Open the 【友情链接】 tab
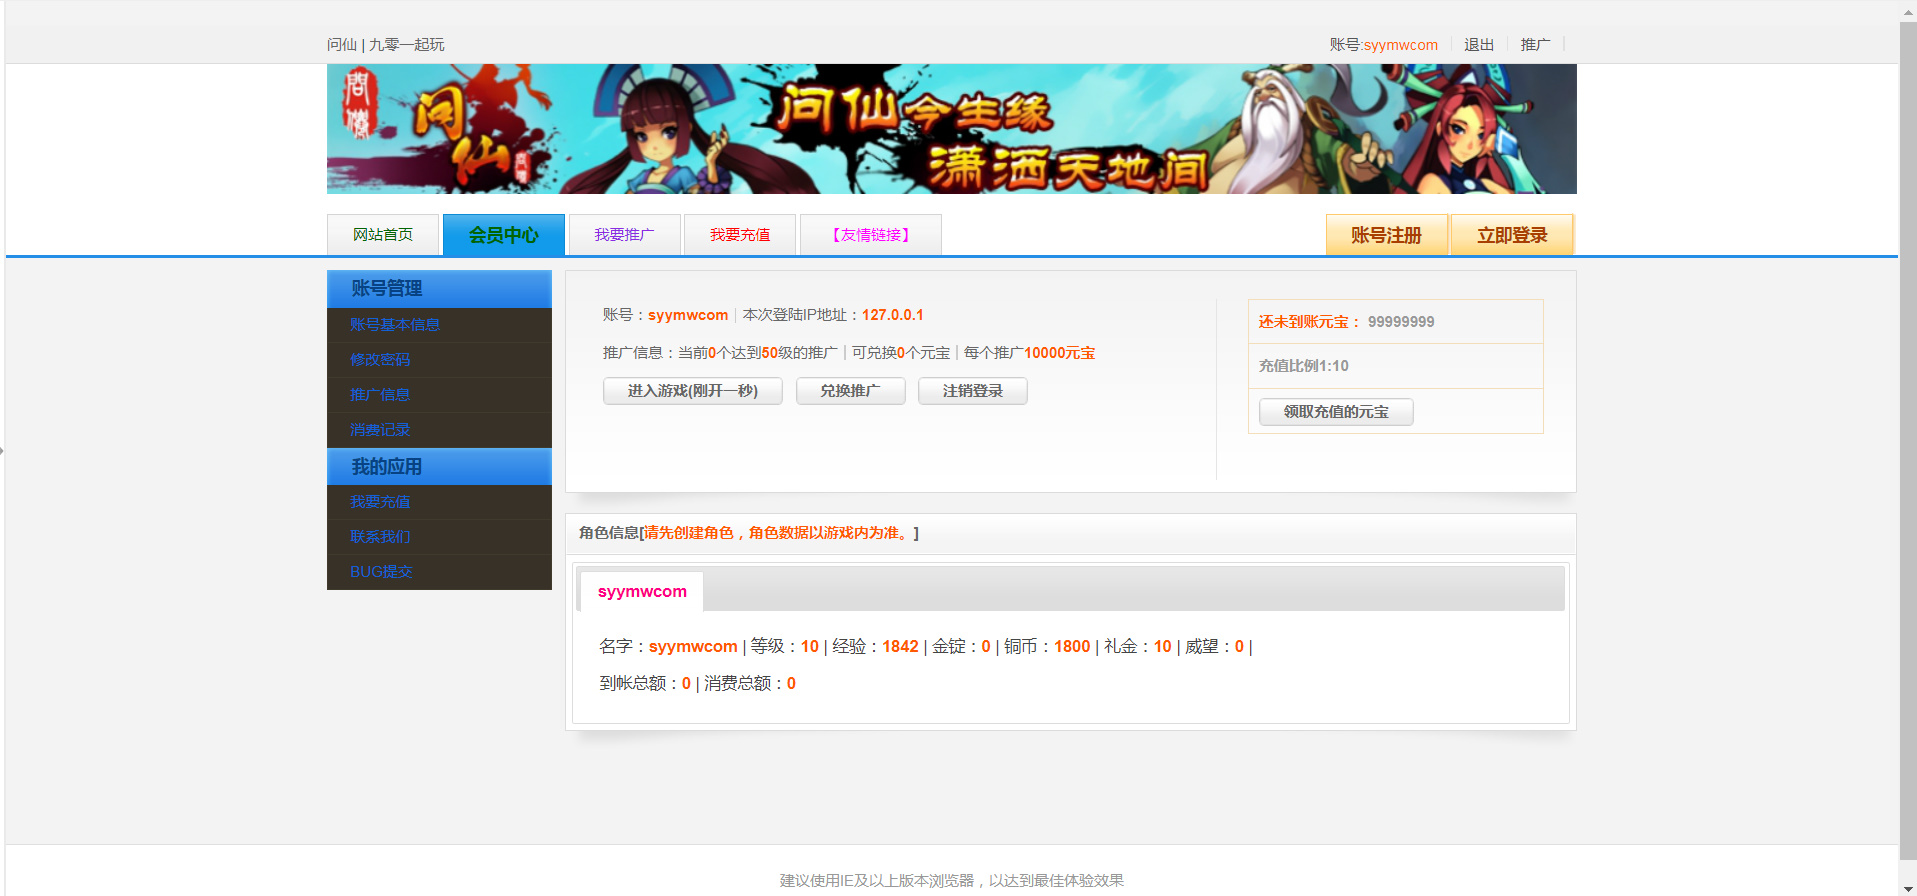This screenshot has width=1917, height=896. coord(870,235)
